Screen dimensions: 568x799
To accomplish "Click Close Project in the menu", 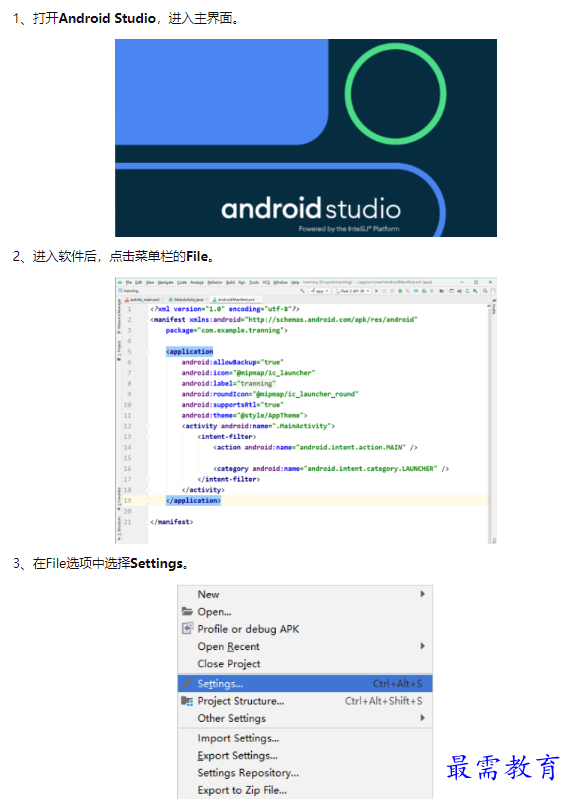I will click(305, 663).
